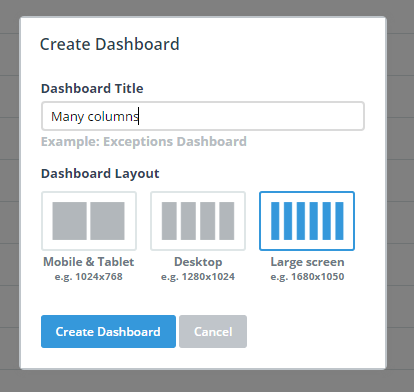Click the Create Dashboard button
The height and width of the screenshot is (392, 414).
click(108, 332)
